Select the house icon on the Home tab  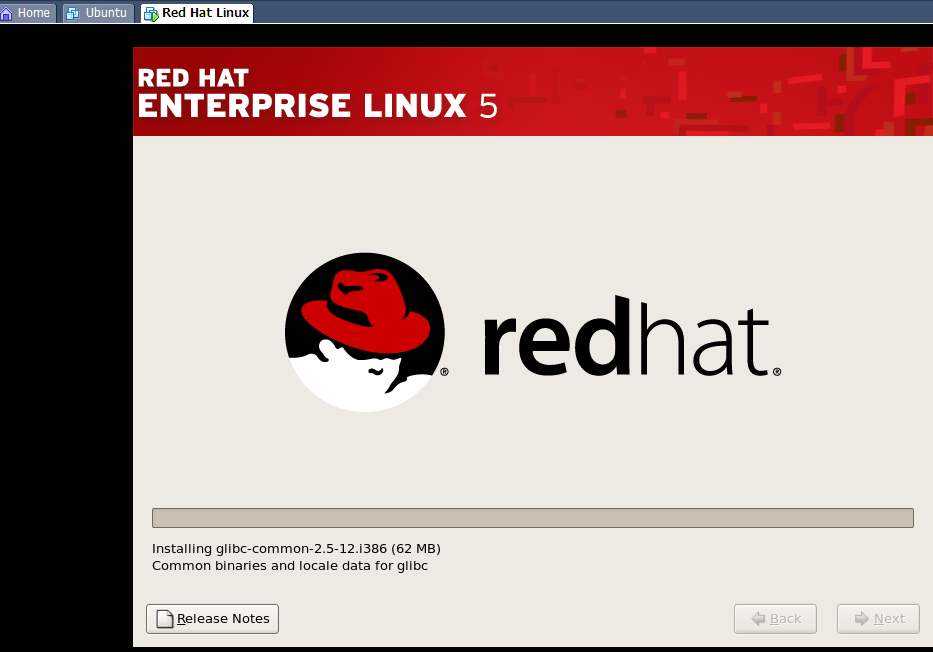[9, 13]
